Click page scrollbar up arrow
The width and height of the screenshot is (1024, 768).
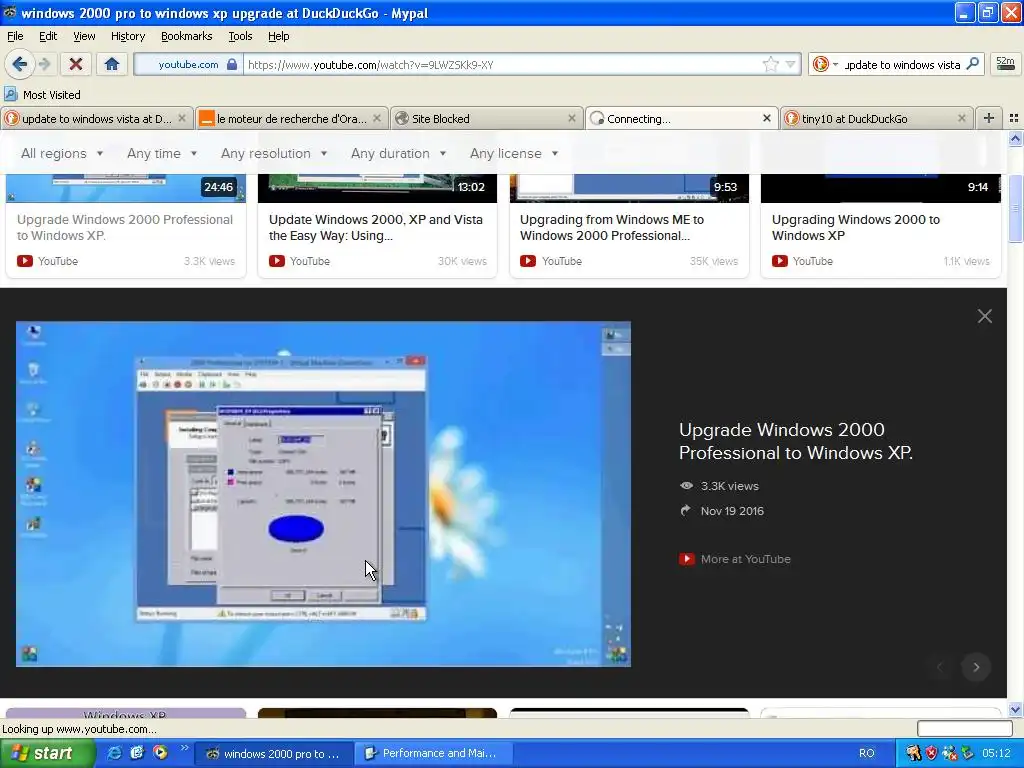pos(1015,138)
